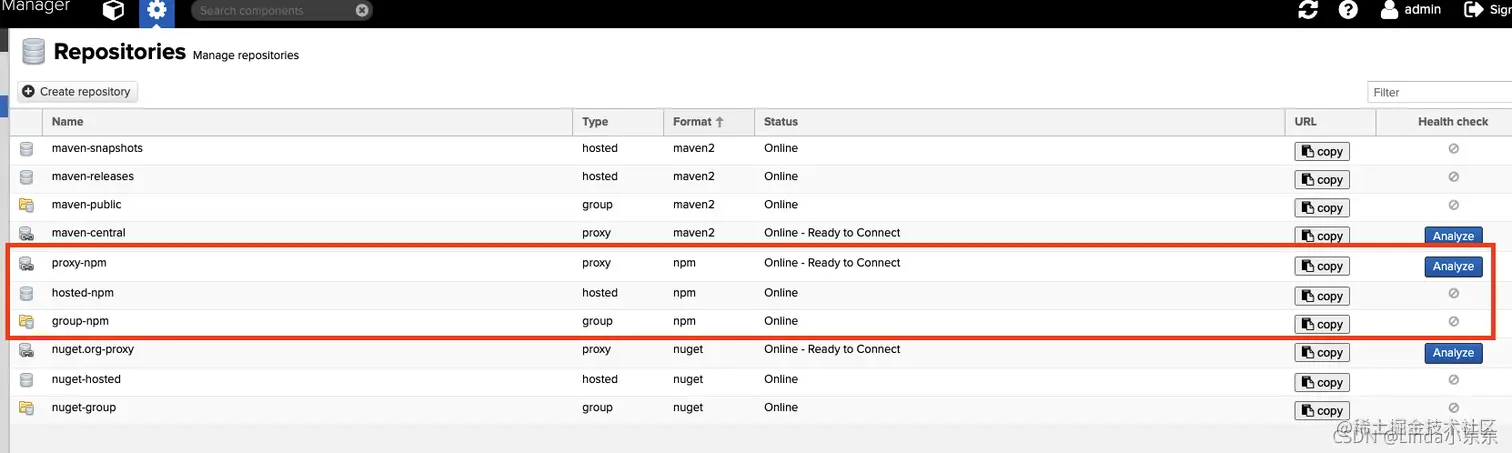Click the Repositories page heading icon
This screenshot has height=453, width=1512.
[33, 51]
